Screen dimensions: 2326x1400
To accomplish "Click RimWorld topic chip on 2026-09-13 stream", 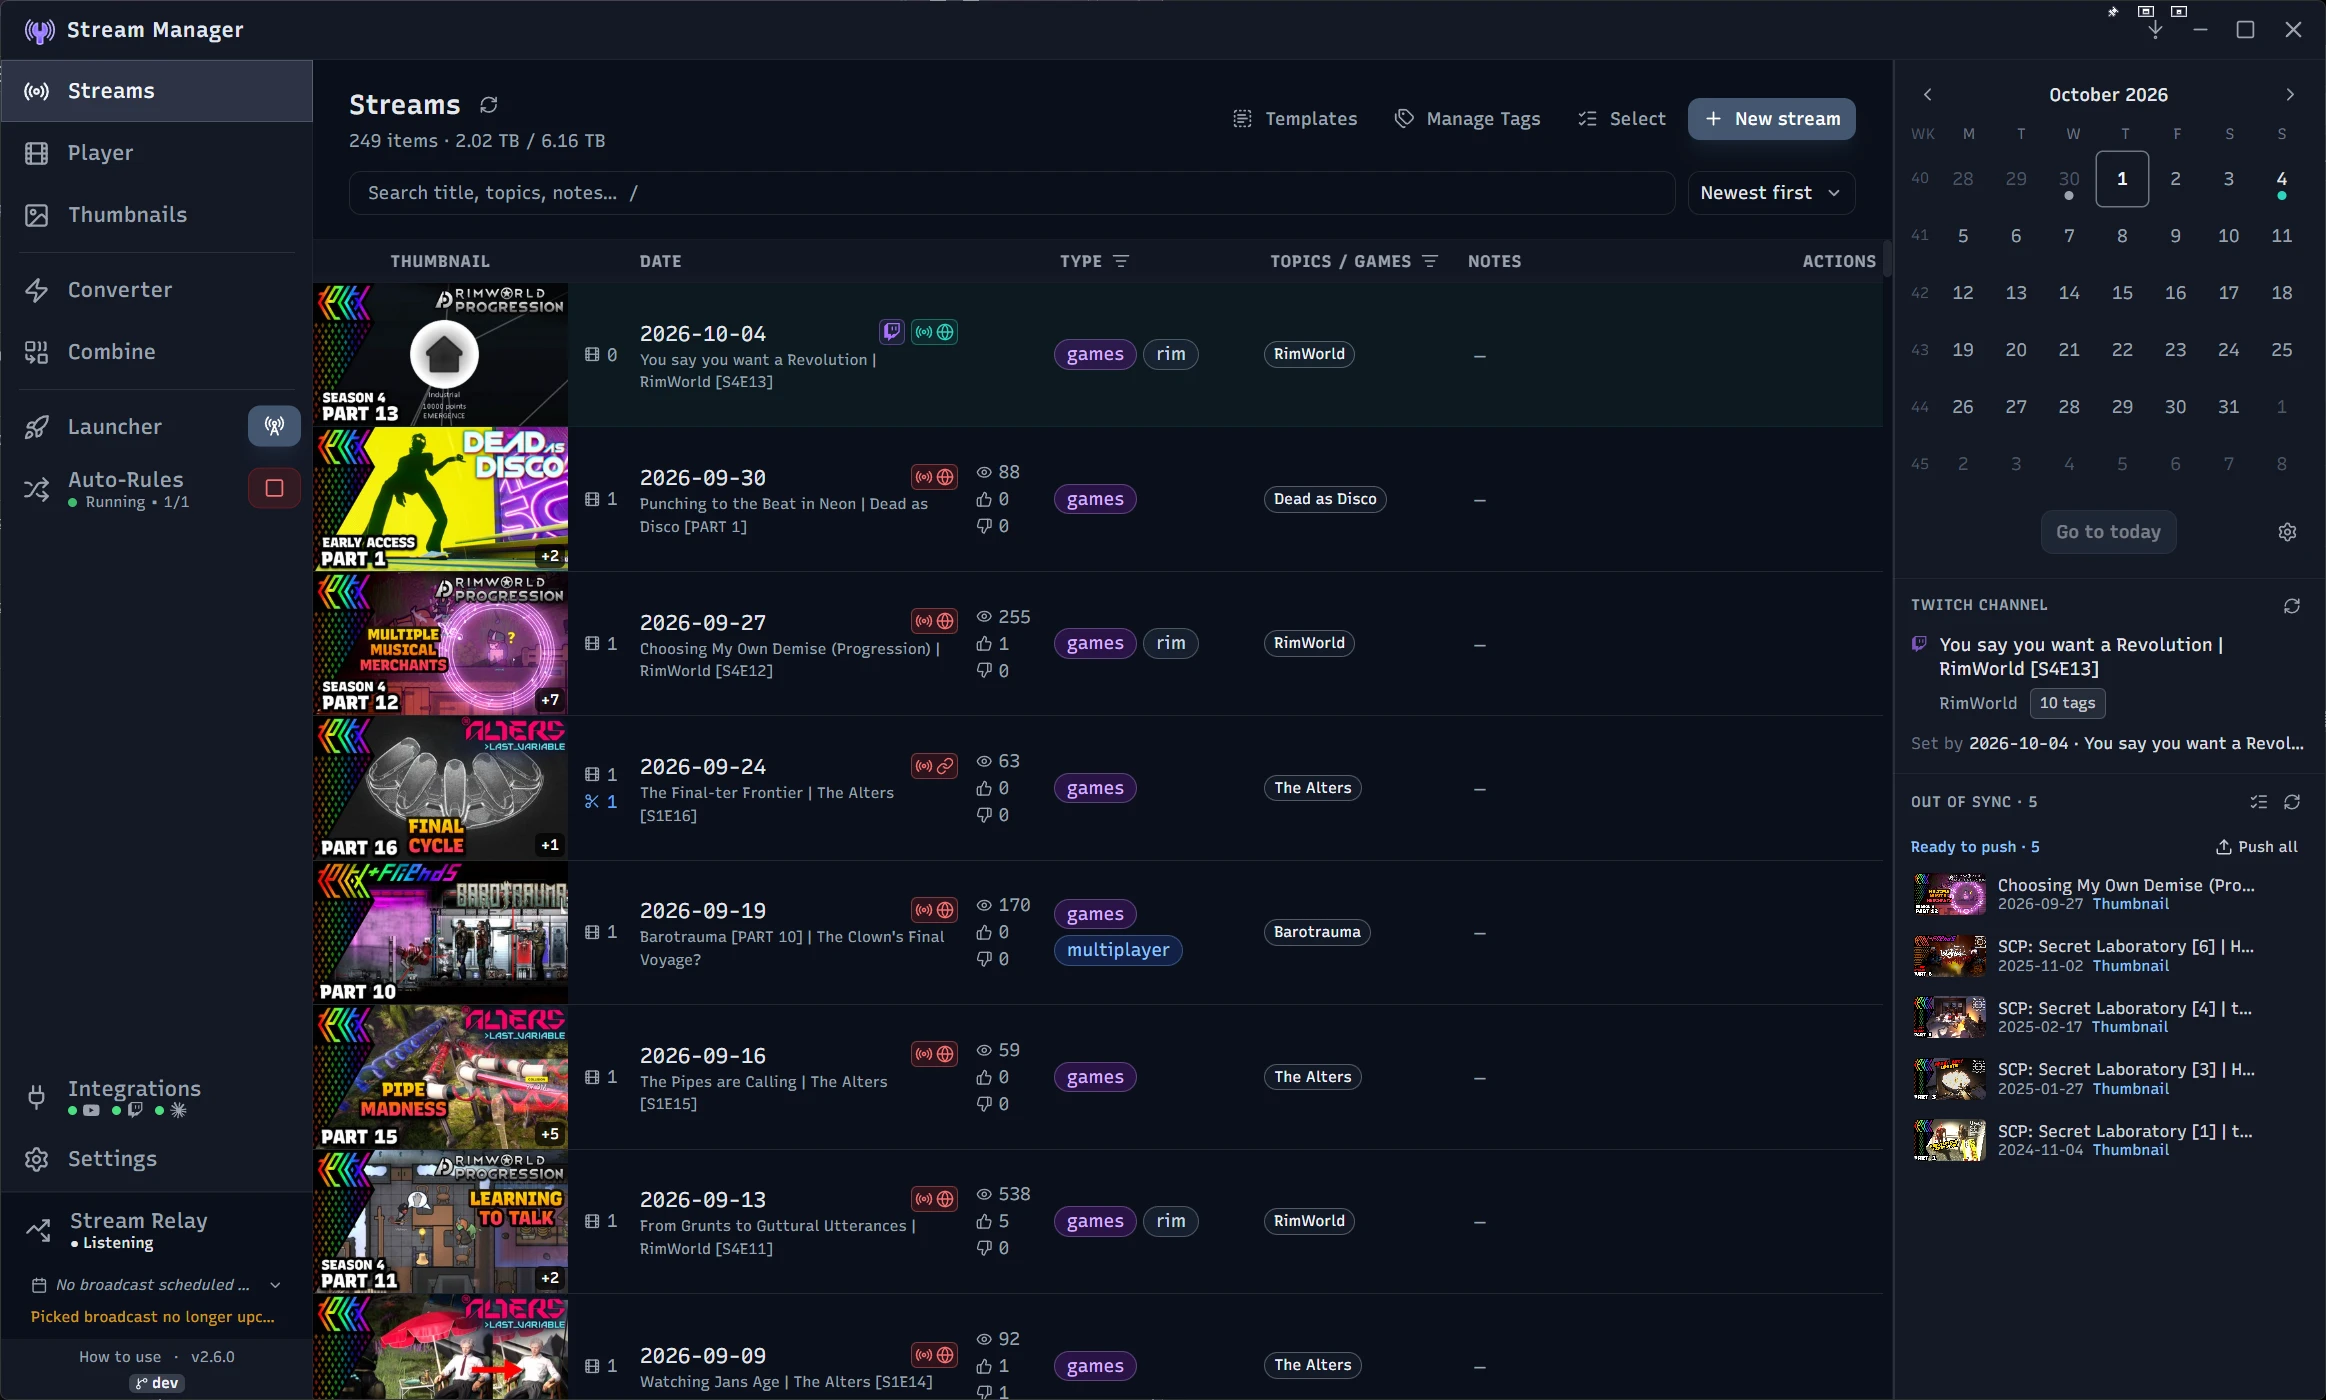I will (x=1309, y=1221).
